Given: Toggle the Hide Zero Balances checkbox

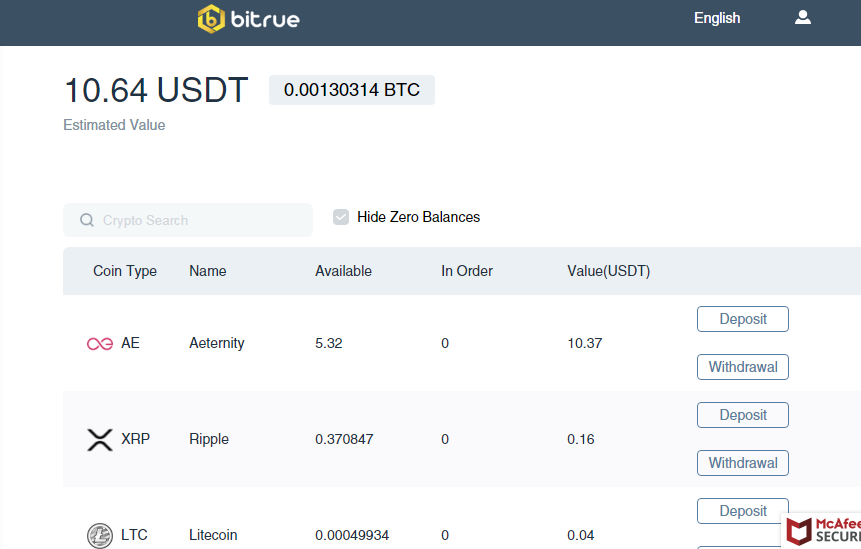Looking at the screenshot, I should tap(341, 217).
